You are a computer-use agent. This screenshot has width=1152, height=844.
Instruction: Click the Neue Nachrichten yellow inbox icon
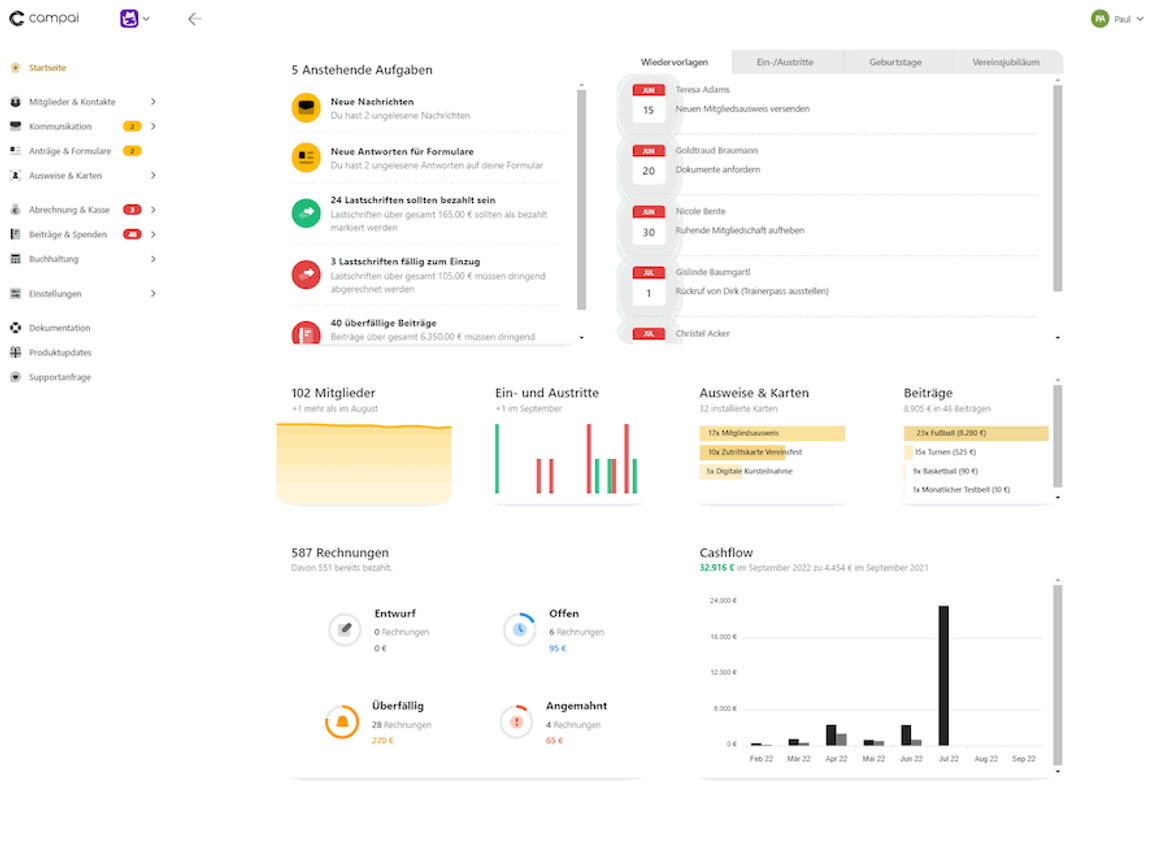(306, 108)
